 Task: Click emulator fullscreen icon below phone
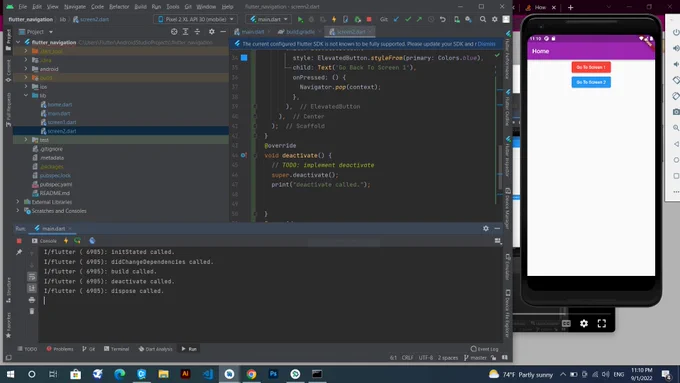(602, 324)
